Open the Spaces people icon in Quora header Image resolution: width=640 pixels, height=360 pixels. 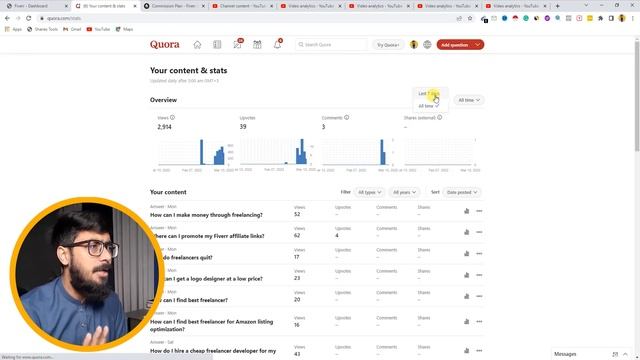point(257,45)
